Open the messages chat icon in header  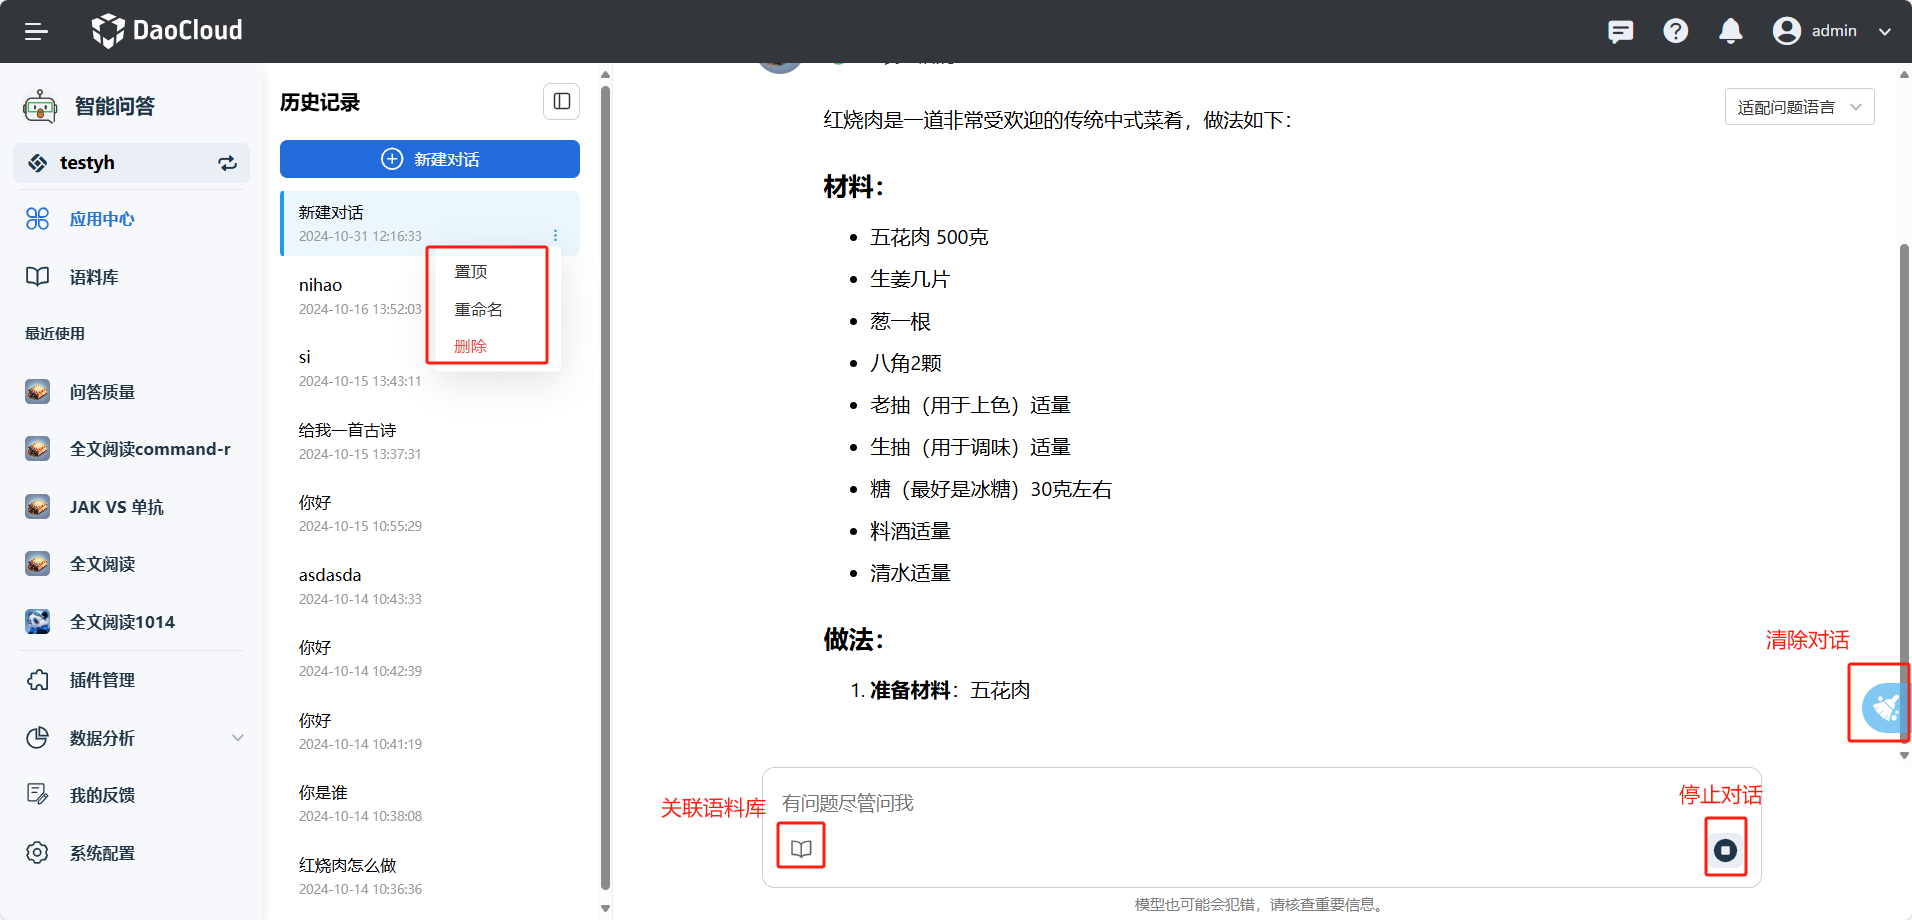click(1620, 31)
